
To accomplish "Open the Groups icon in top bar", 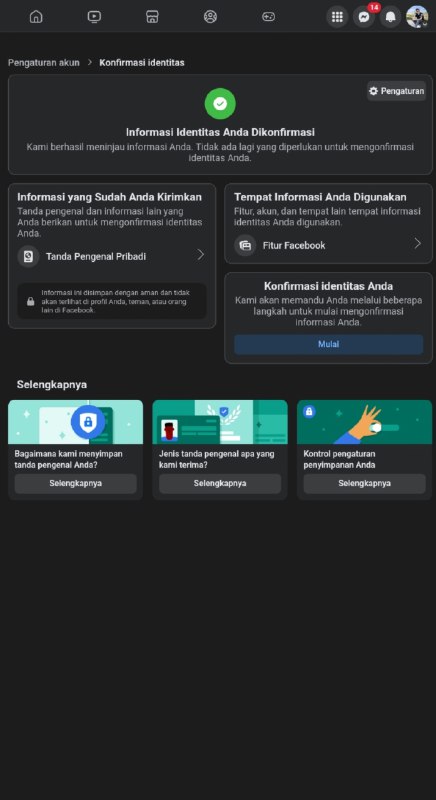I will point(210,16).
